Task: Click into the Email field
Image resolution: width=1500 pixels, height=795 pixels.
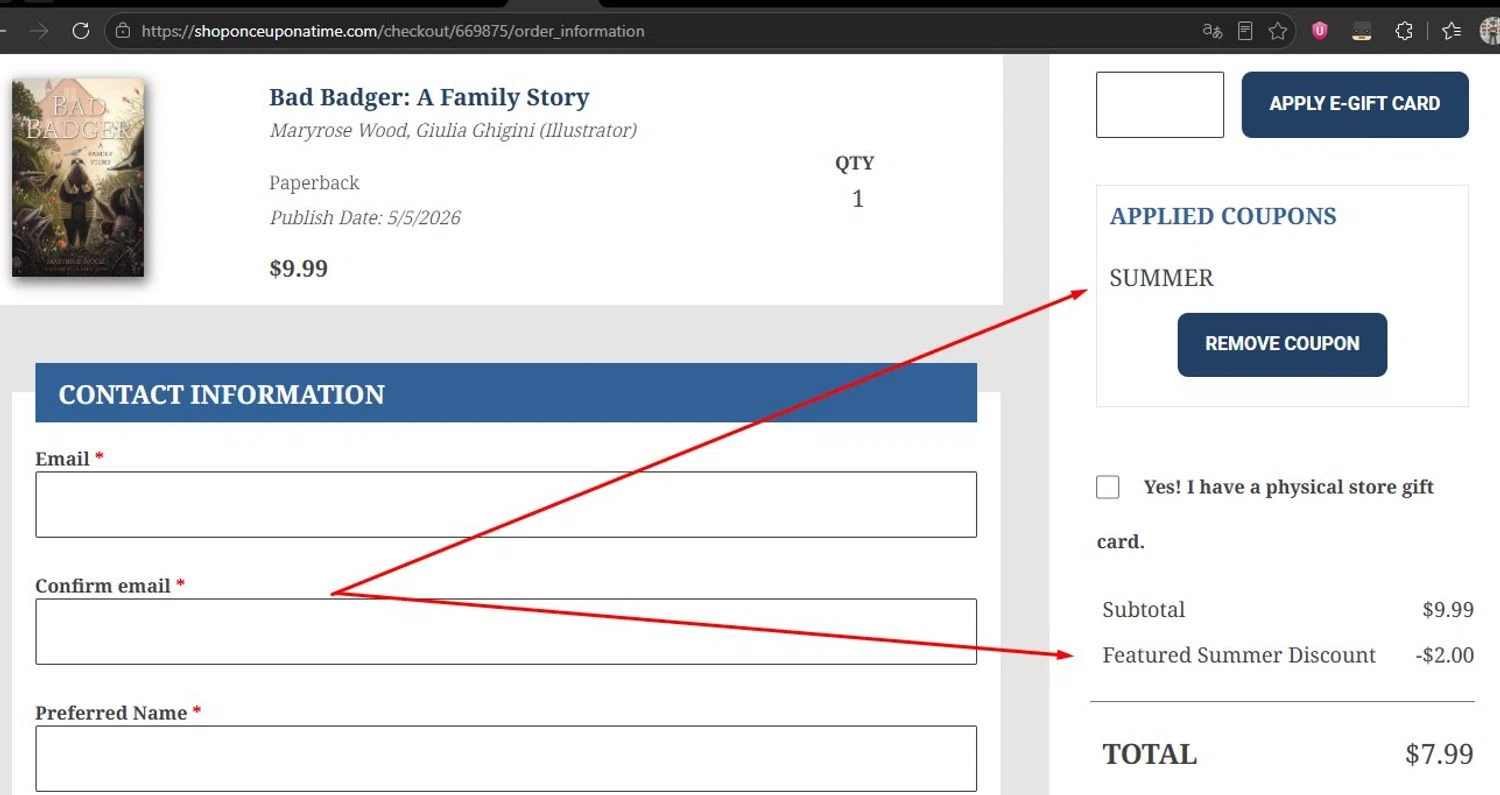Action: coord(506,504)
